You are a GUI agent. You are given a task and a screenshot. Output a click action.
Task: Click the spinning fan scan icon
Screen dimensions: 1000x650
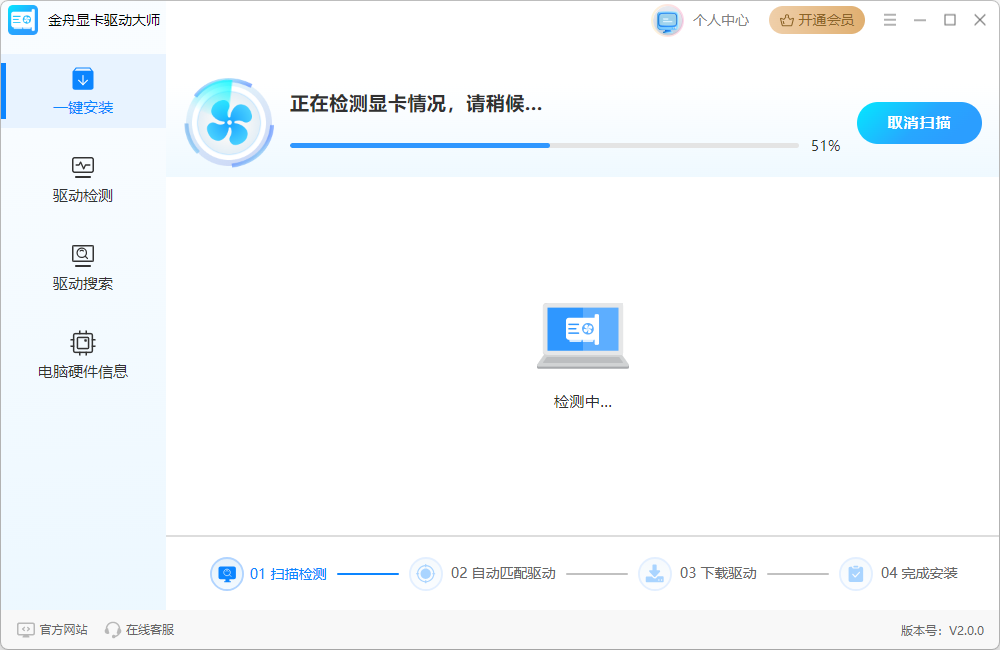tap(229, 122)
